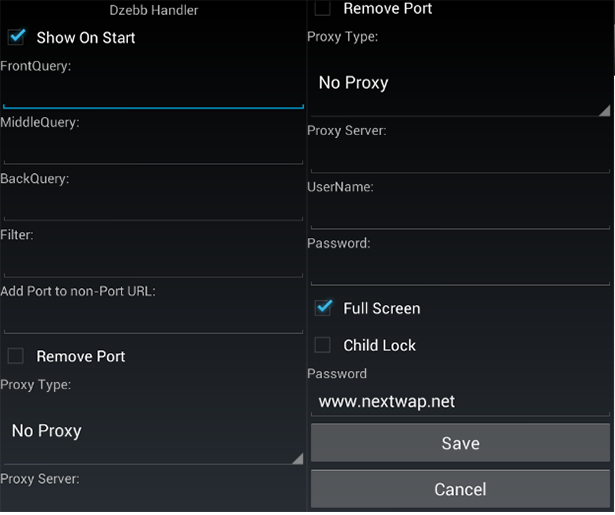615x515 pixels.
Task: Disable the Full Screen checkbox
Action: tap(323, 308)
